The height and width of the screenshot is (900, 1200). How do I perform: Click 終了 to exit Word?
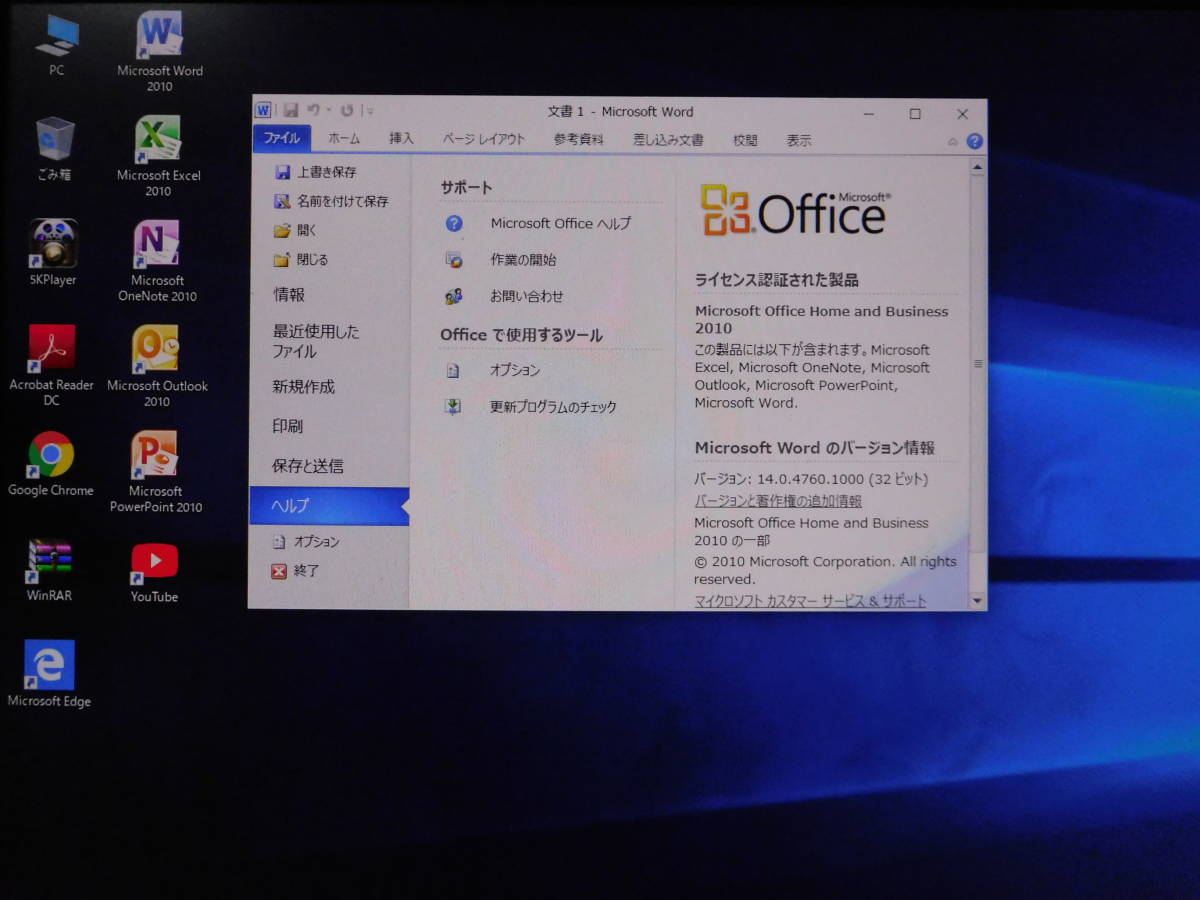point(296,571)
